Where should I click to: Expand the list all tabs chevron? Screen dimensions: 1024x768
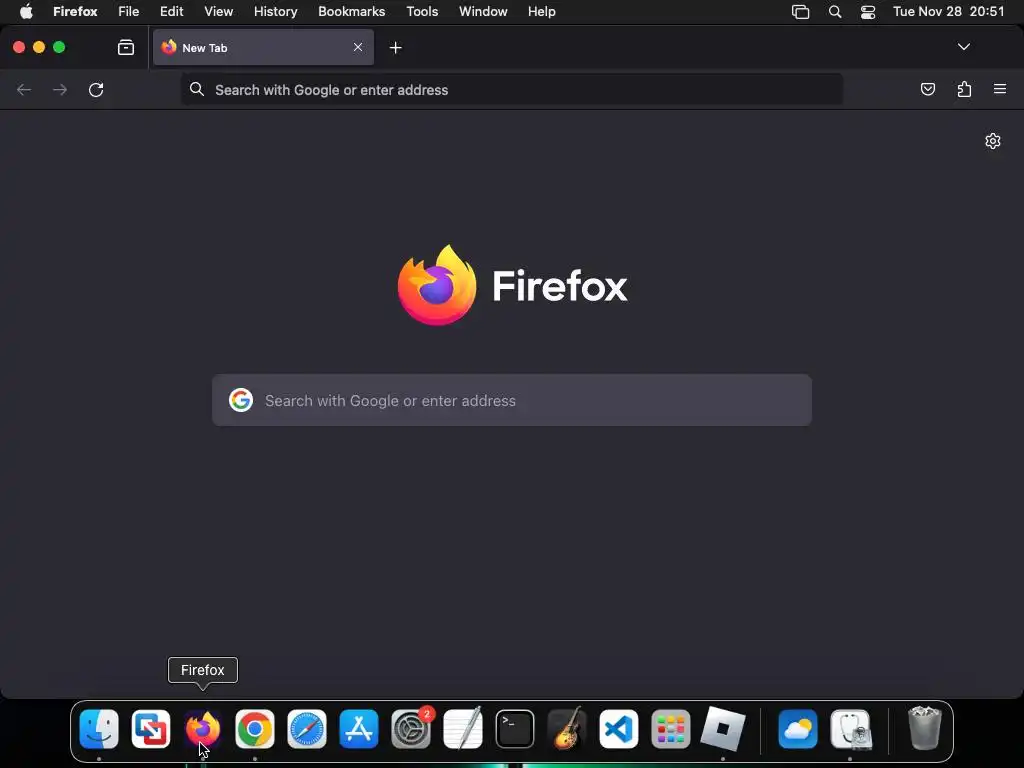(x=963, y=47)
